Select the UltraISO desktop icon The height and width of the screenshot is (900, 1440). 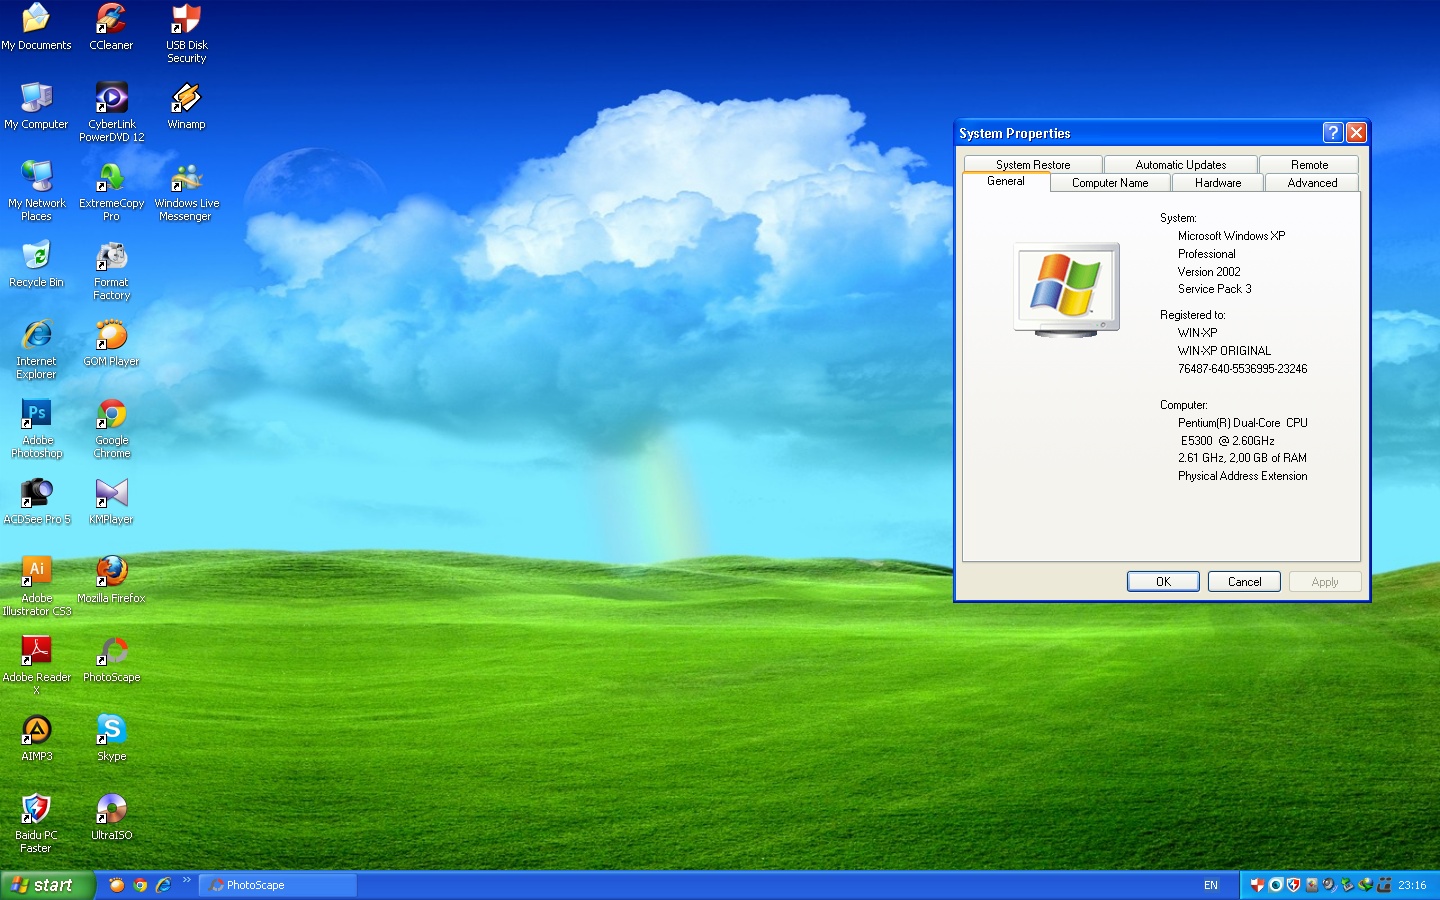tap(111, 816)
